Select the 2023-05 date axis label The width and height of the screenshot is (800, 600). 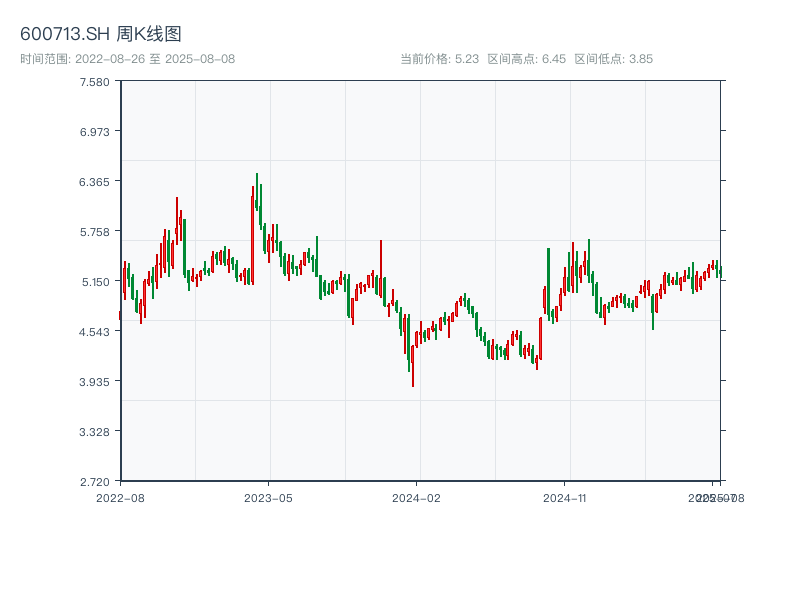[268, 497]
